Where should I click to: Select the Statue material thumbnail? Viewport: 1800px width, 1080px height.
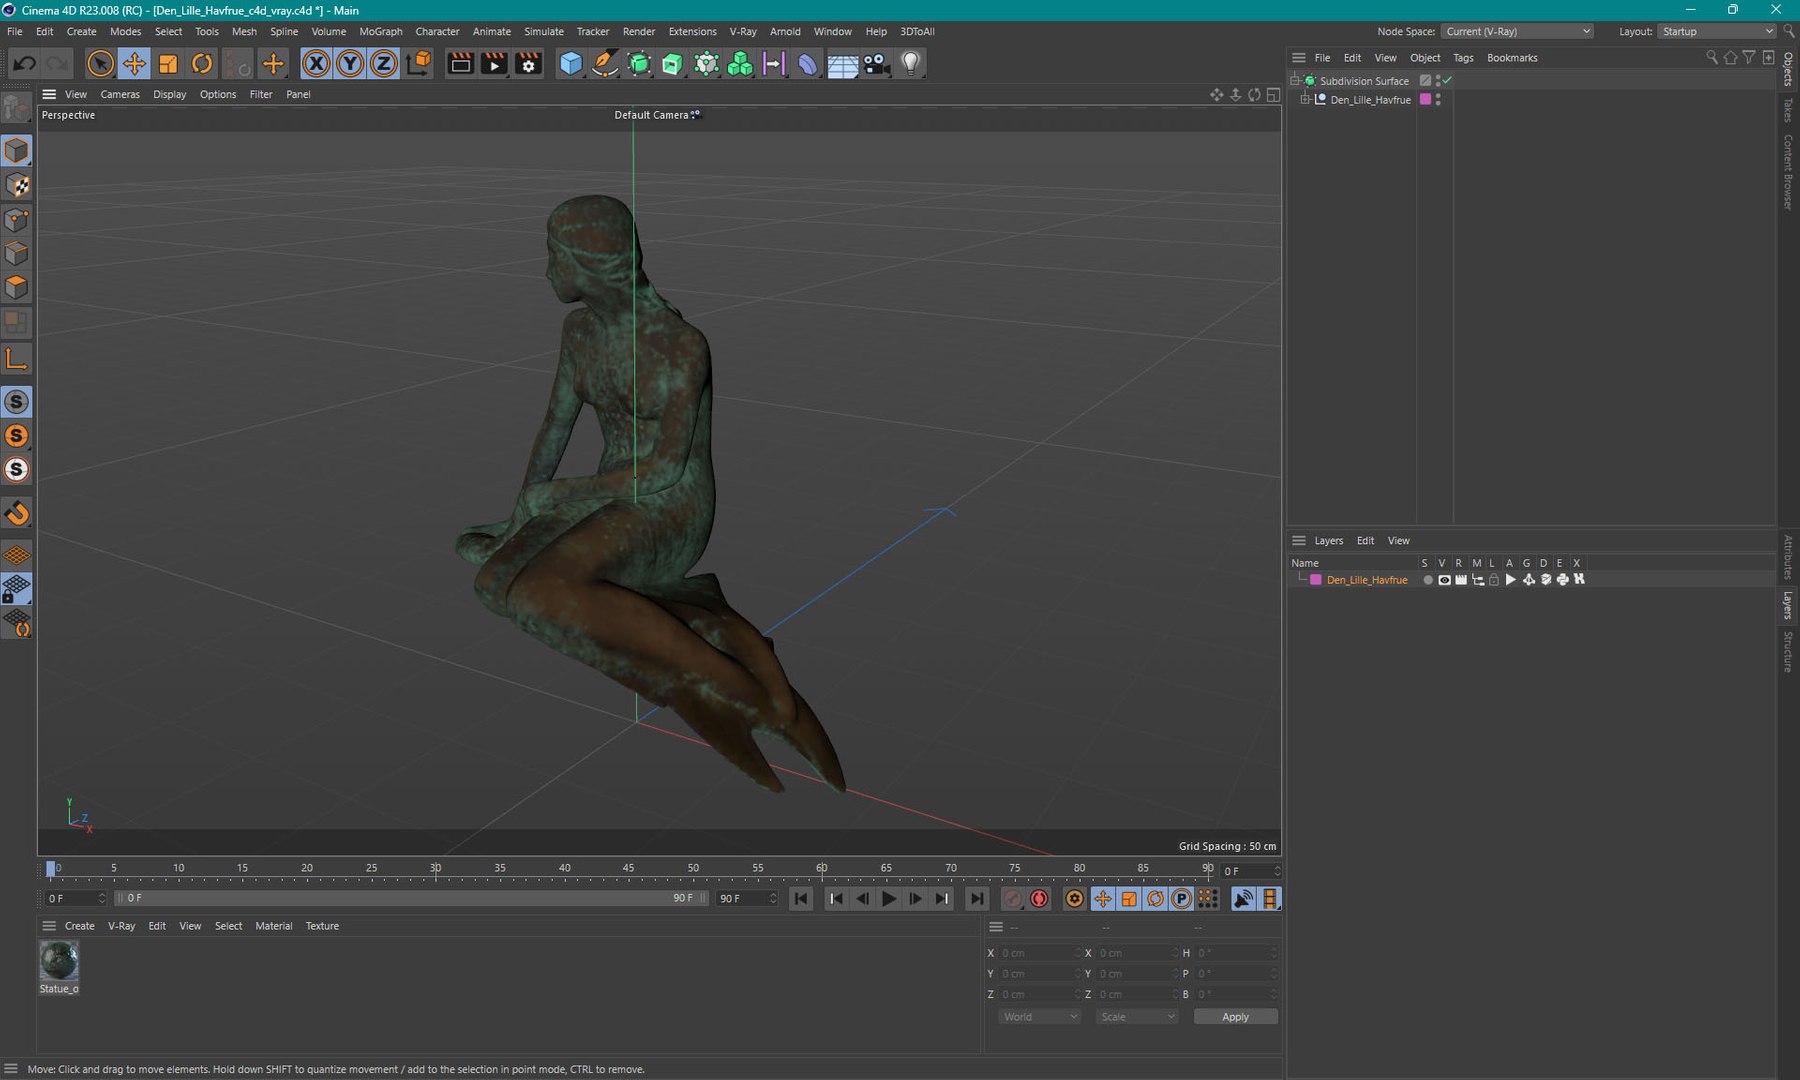click(59, 961)
